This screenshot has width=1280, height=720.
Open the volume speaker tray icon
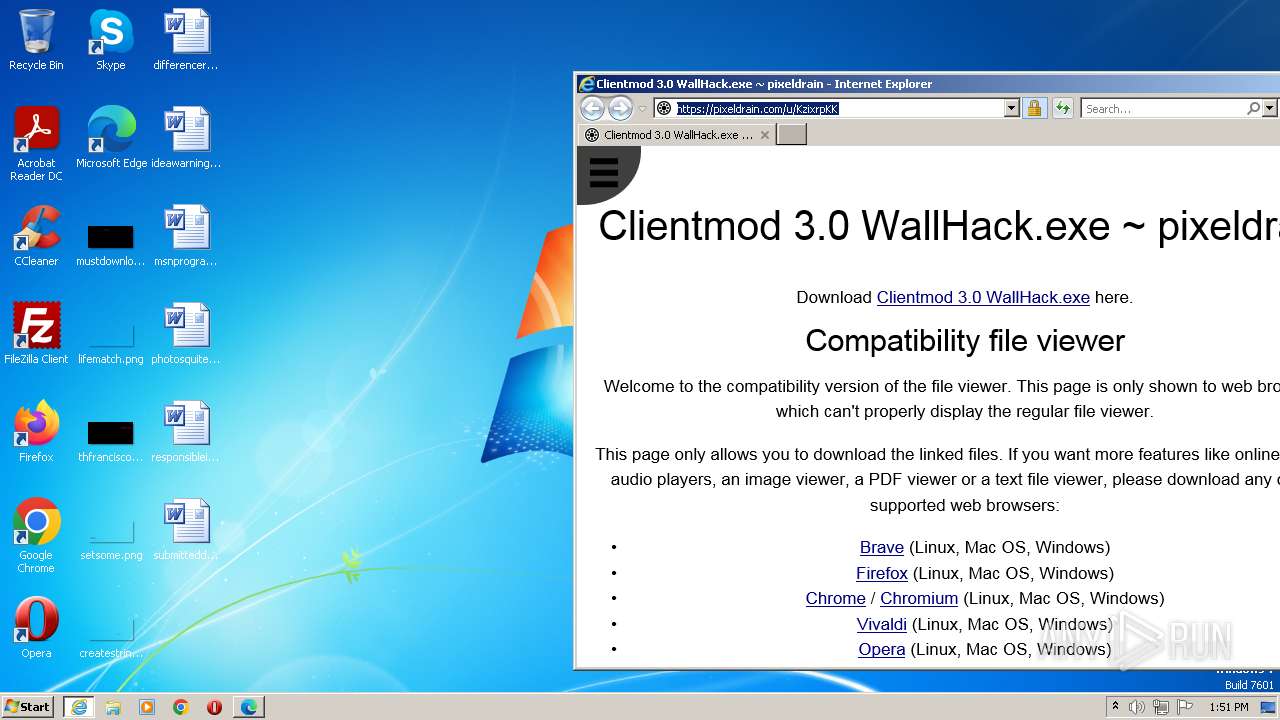[x=1137, y=707]
